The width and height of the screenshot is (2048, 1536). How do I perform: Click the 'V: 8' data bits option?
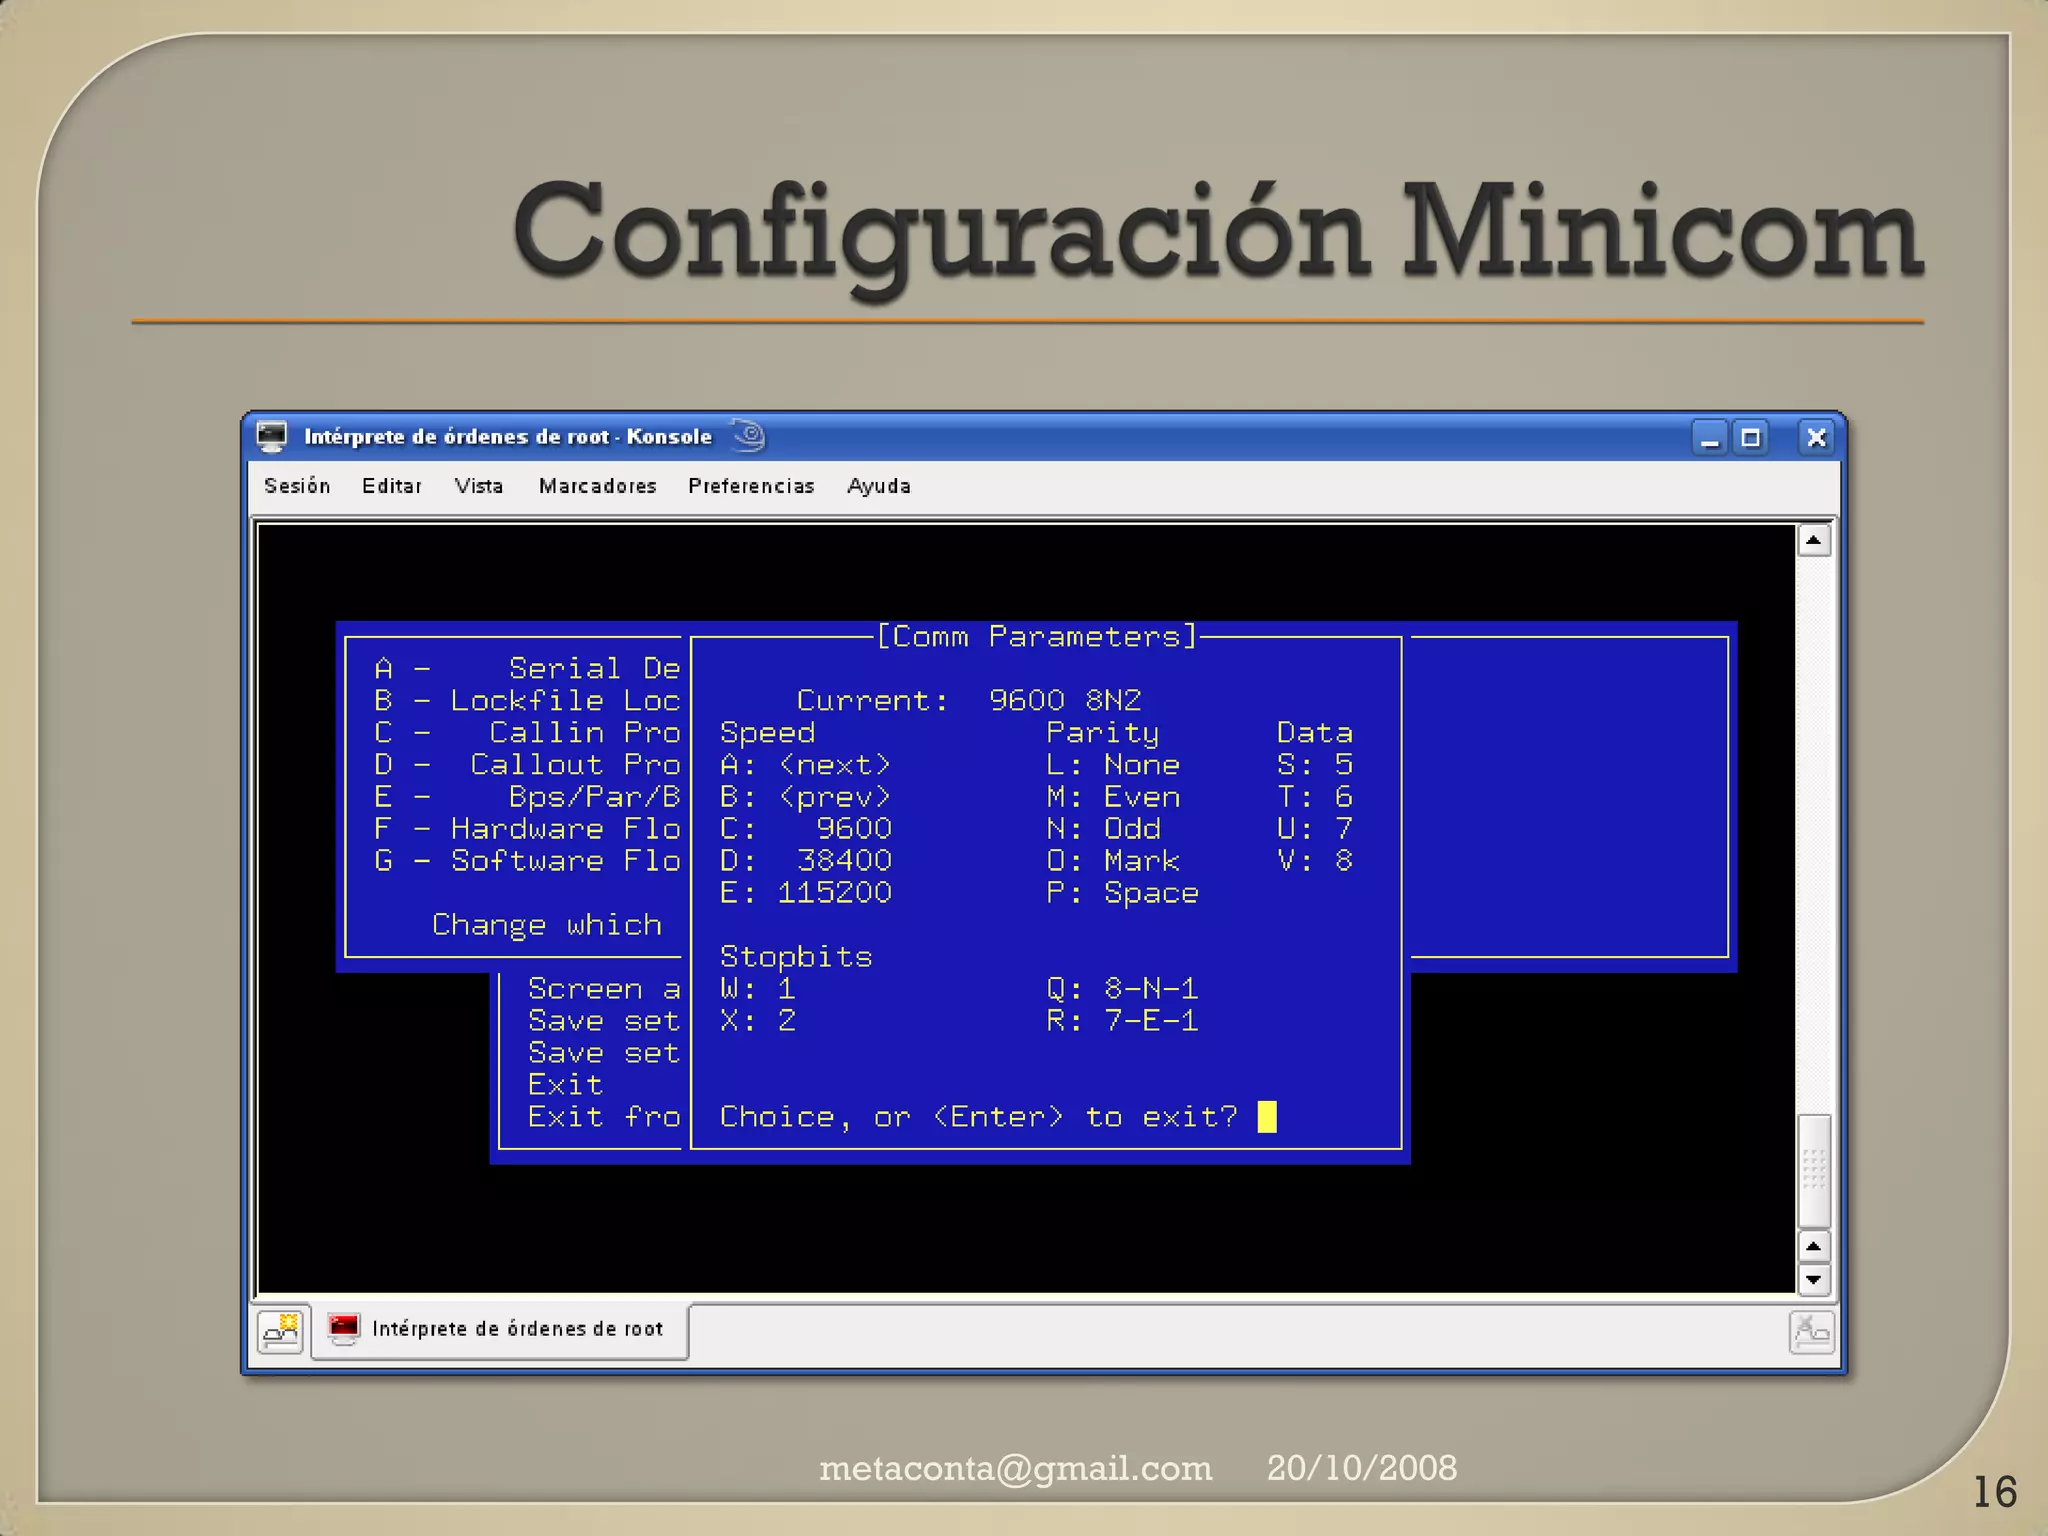click(1315, 861)
